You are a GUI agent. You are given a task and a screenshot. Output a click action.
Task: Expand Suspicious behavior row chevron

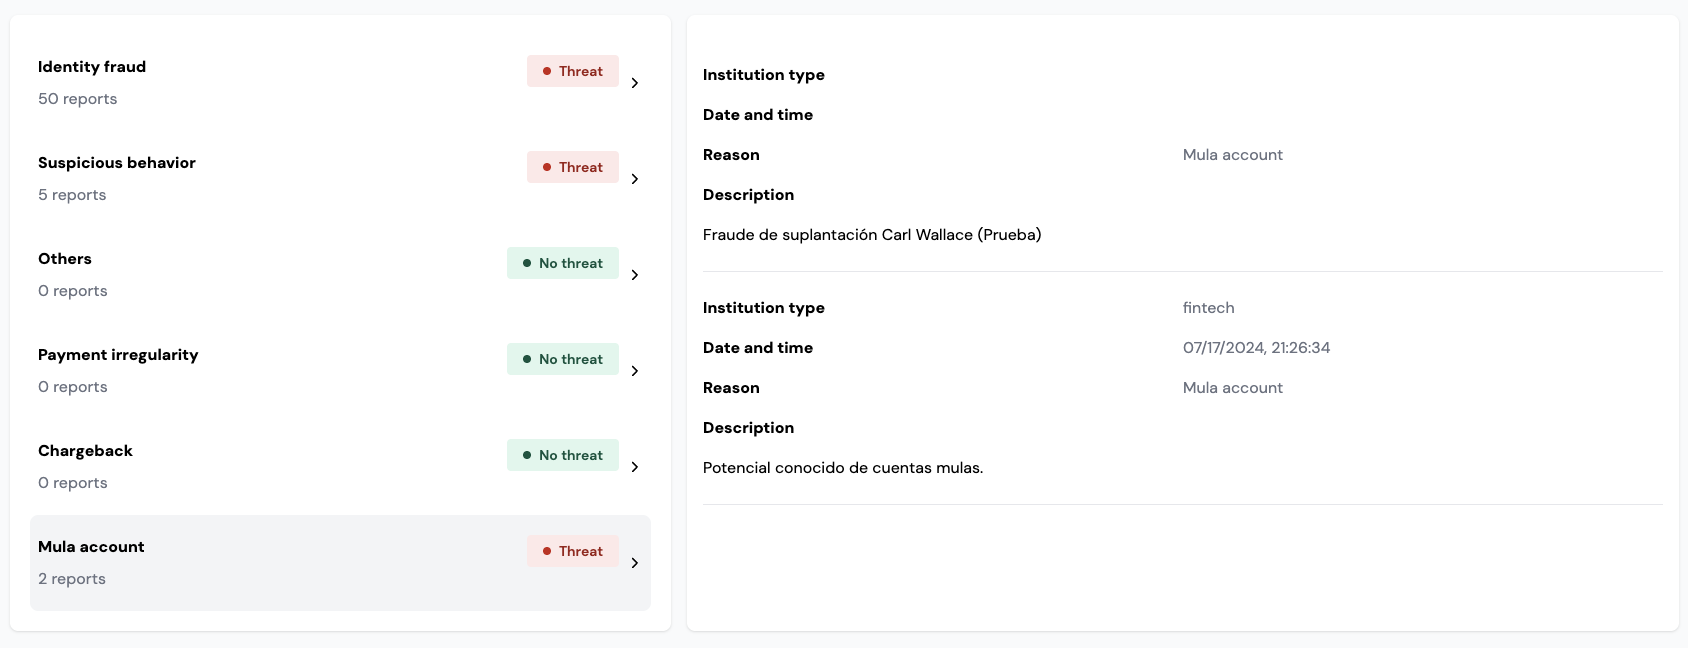coord(635,179)
